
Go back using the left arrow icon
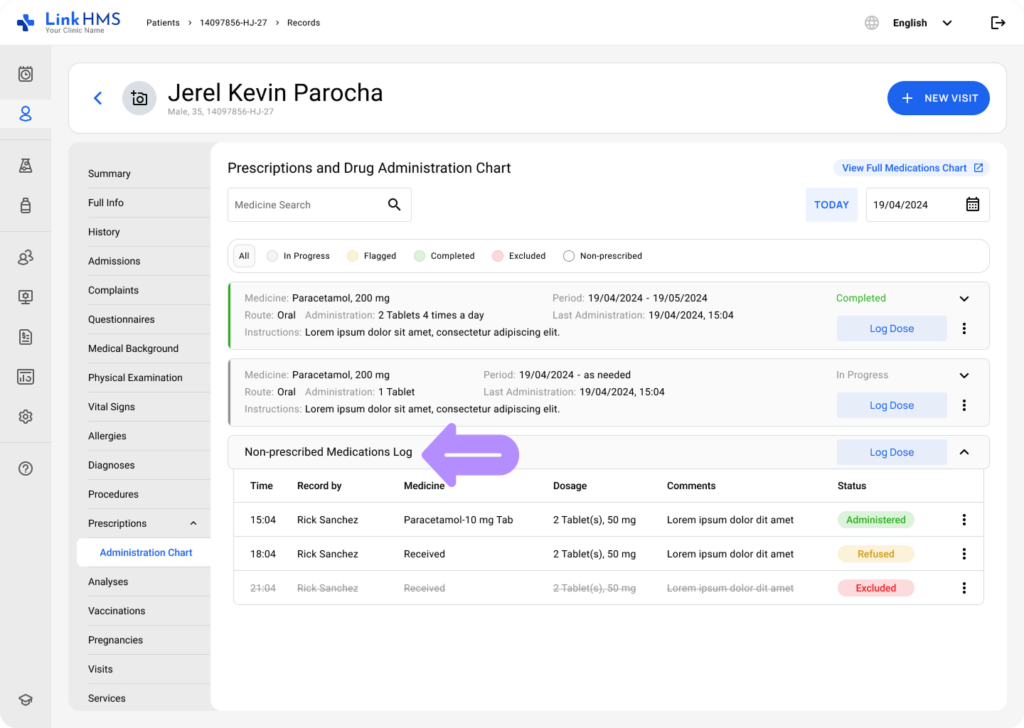(x=98, y=98)
